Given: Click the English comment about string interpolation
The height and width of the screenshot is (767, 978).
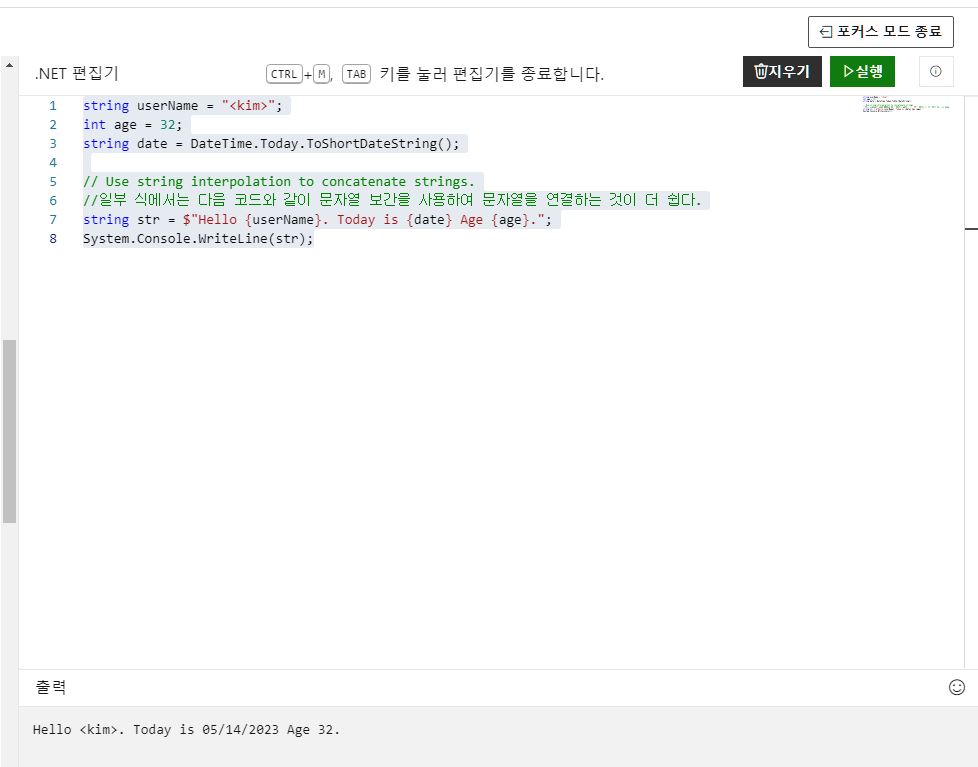Looking at the screenshot, I should point(279,182).
